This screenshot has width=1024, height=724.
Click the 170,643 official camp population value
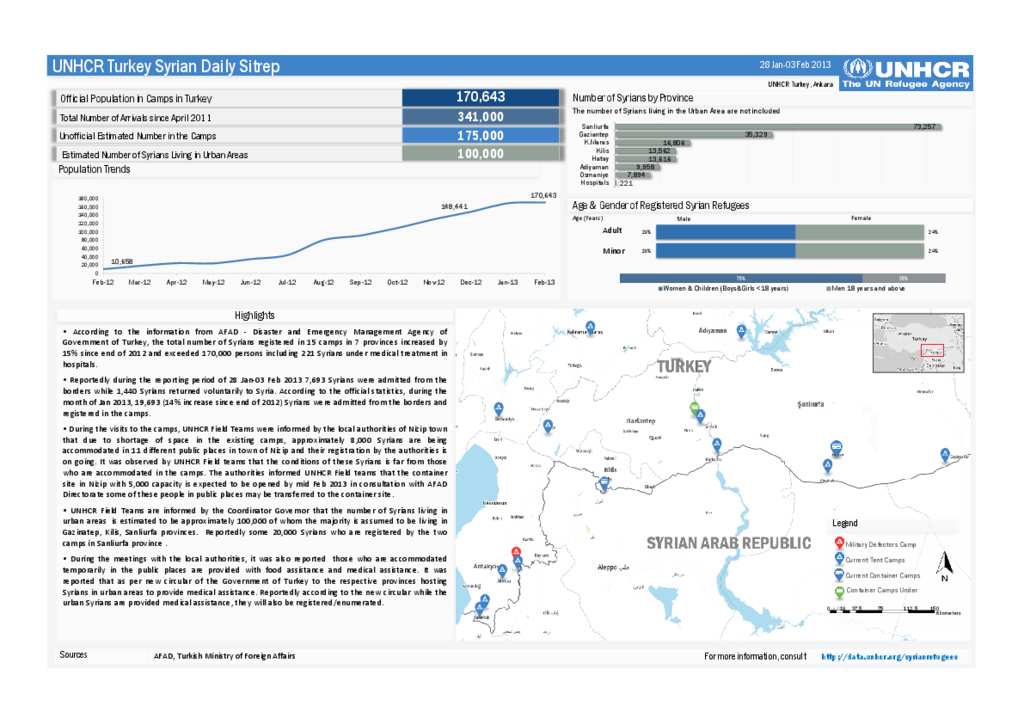pyautogui.click(x=481, y=97)
